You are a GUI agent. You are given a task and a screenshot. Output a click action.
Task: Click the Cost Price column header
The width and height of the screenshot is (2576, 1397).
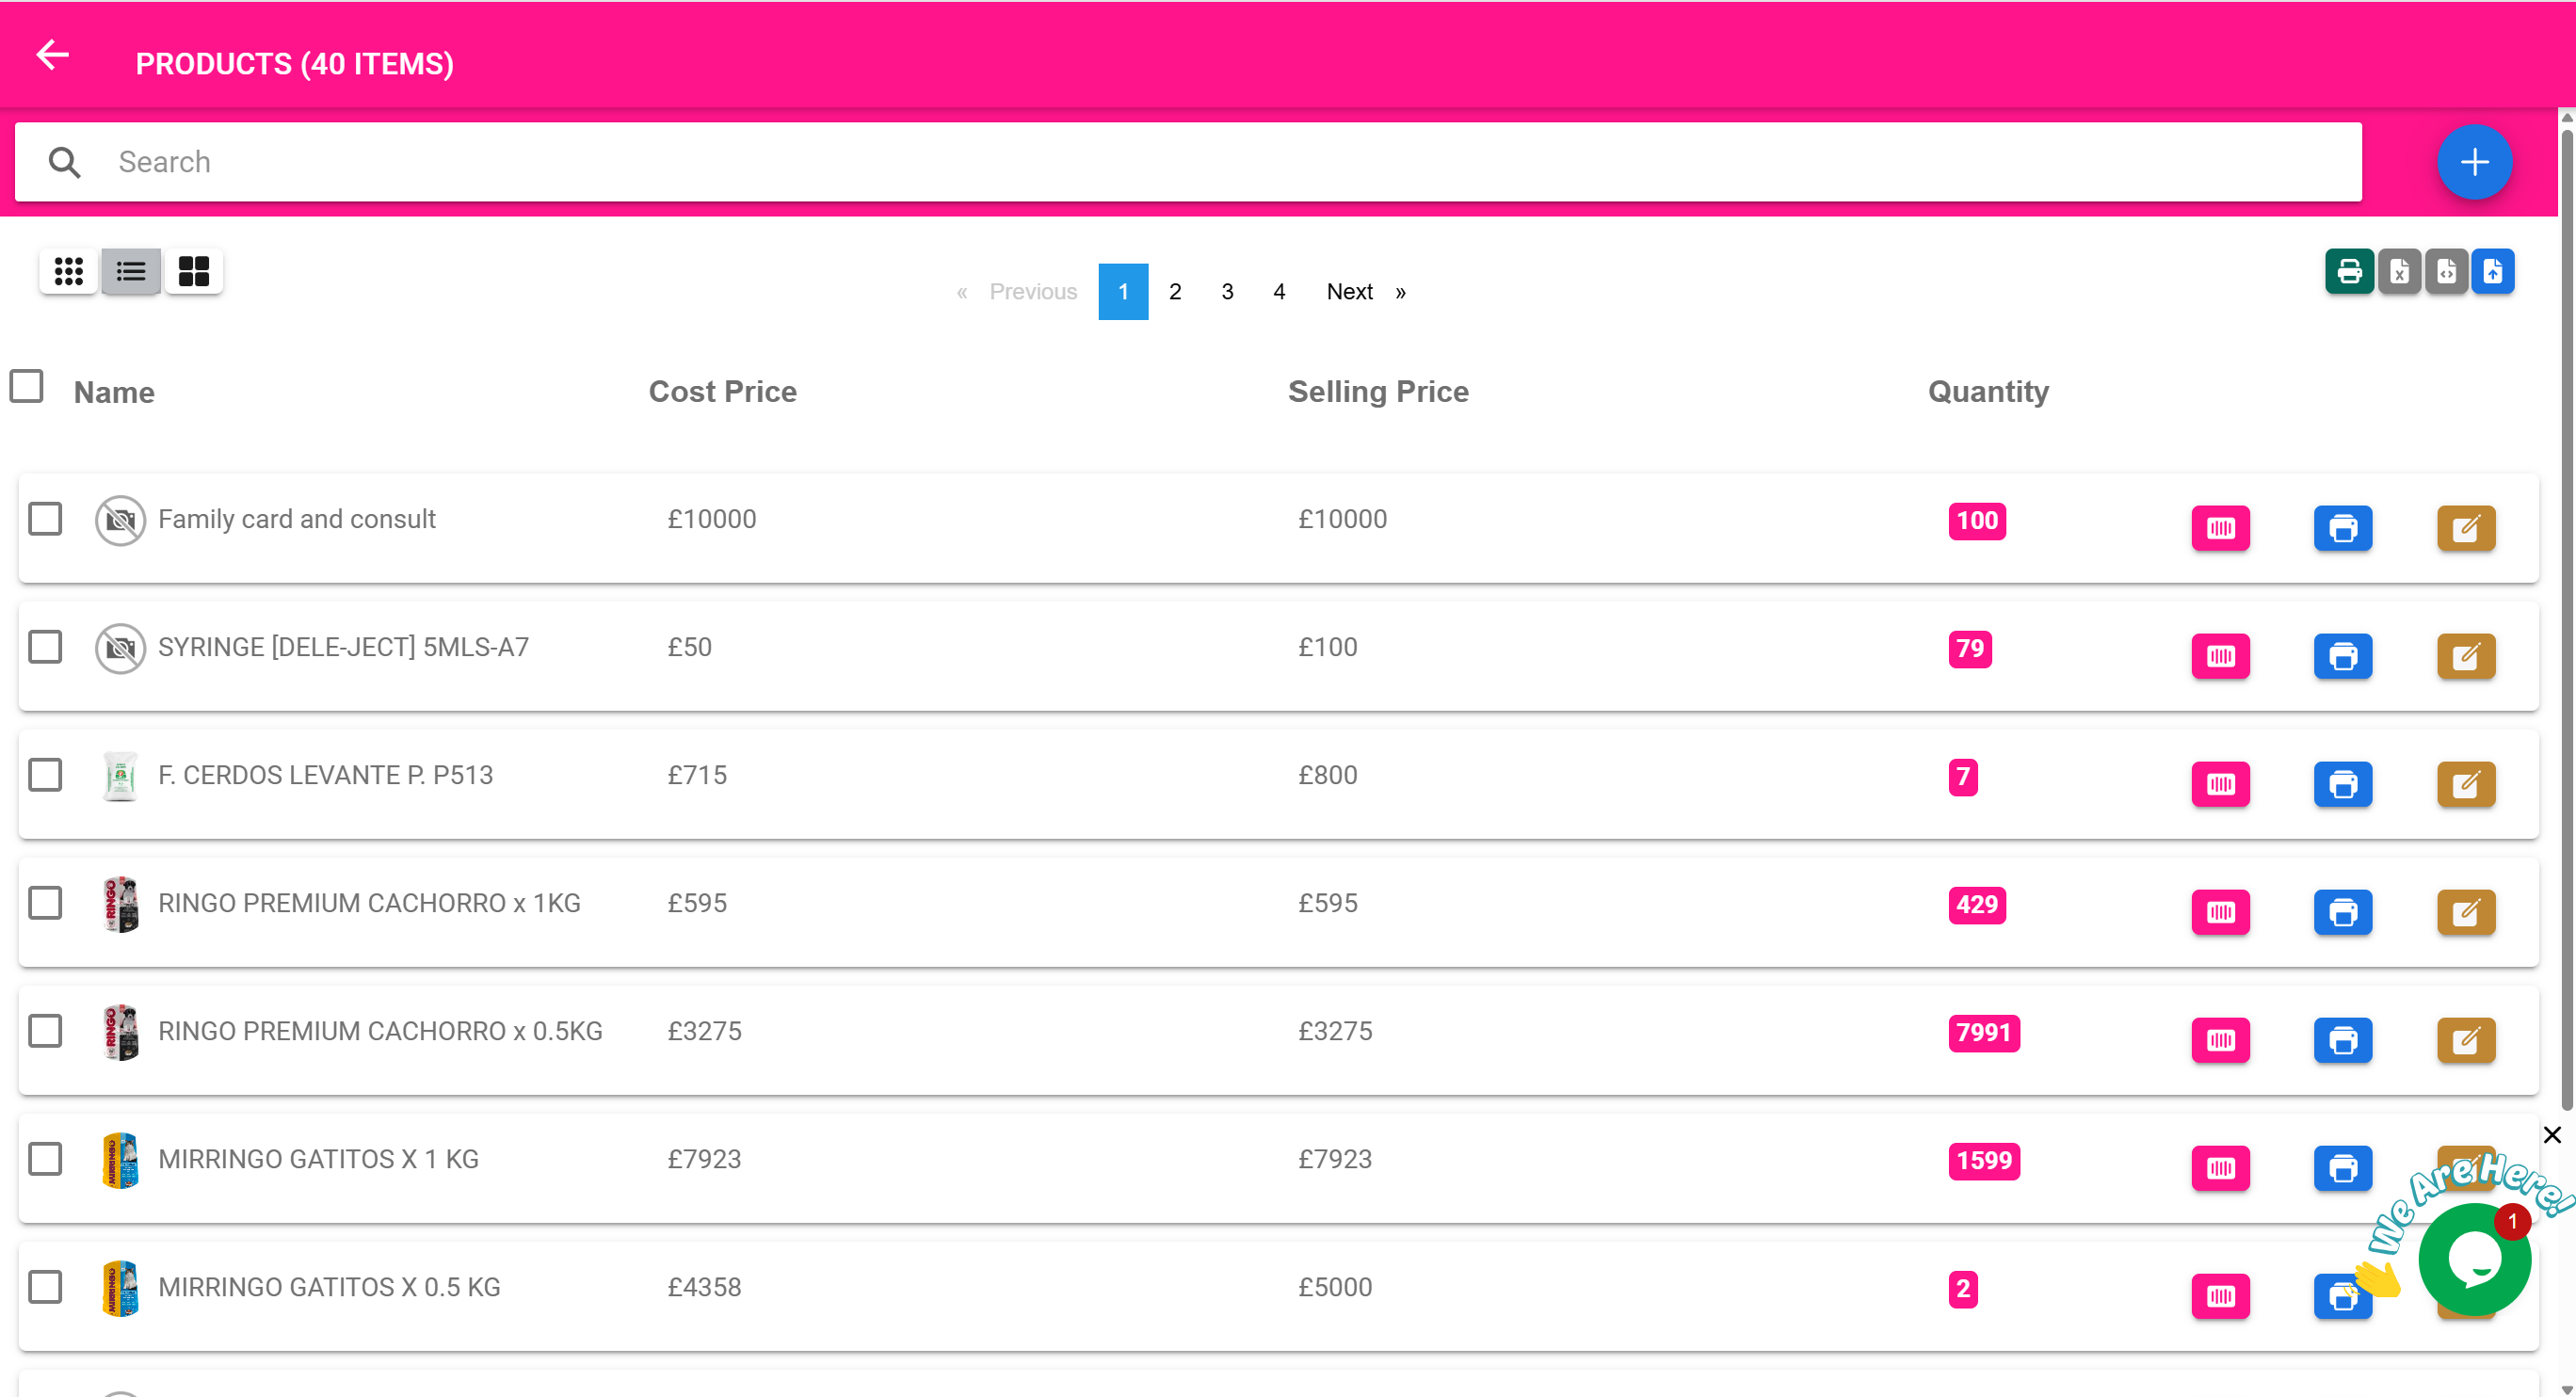pos(722,392)
